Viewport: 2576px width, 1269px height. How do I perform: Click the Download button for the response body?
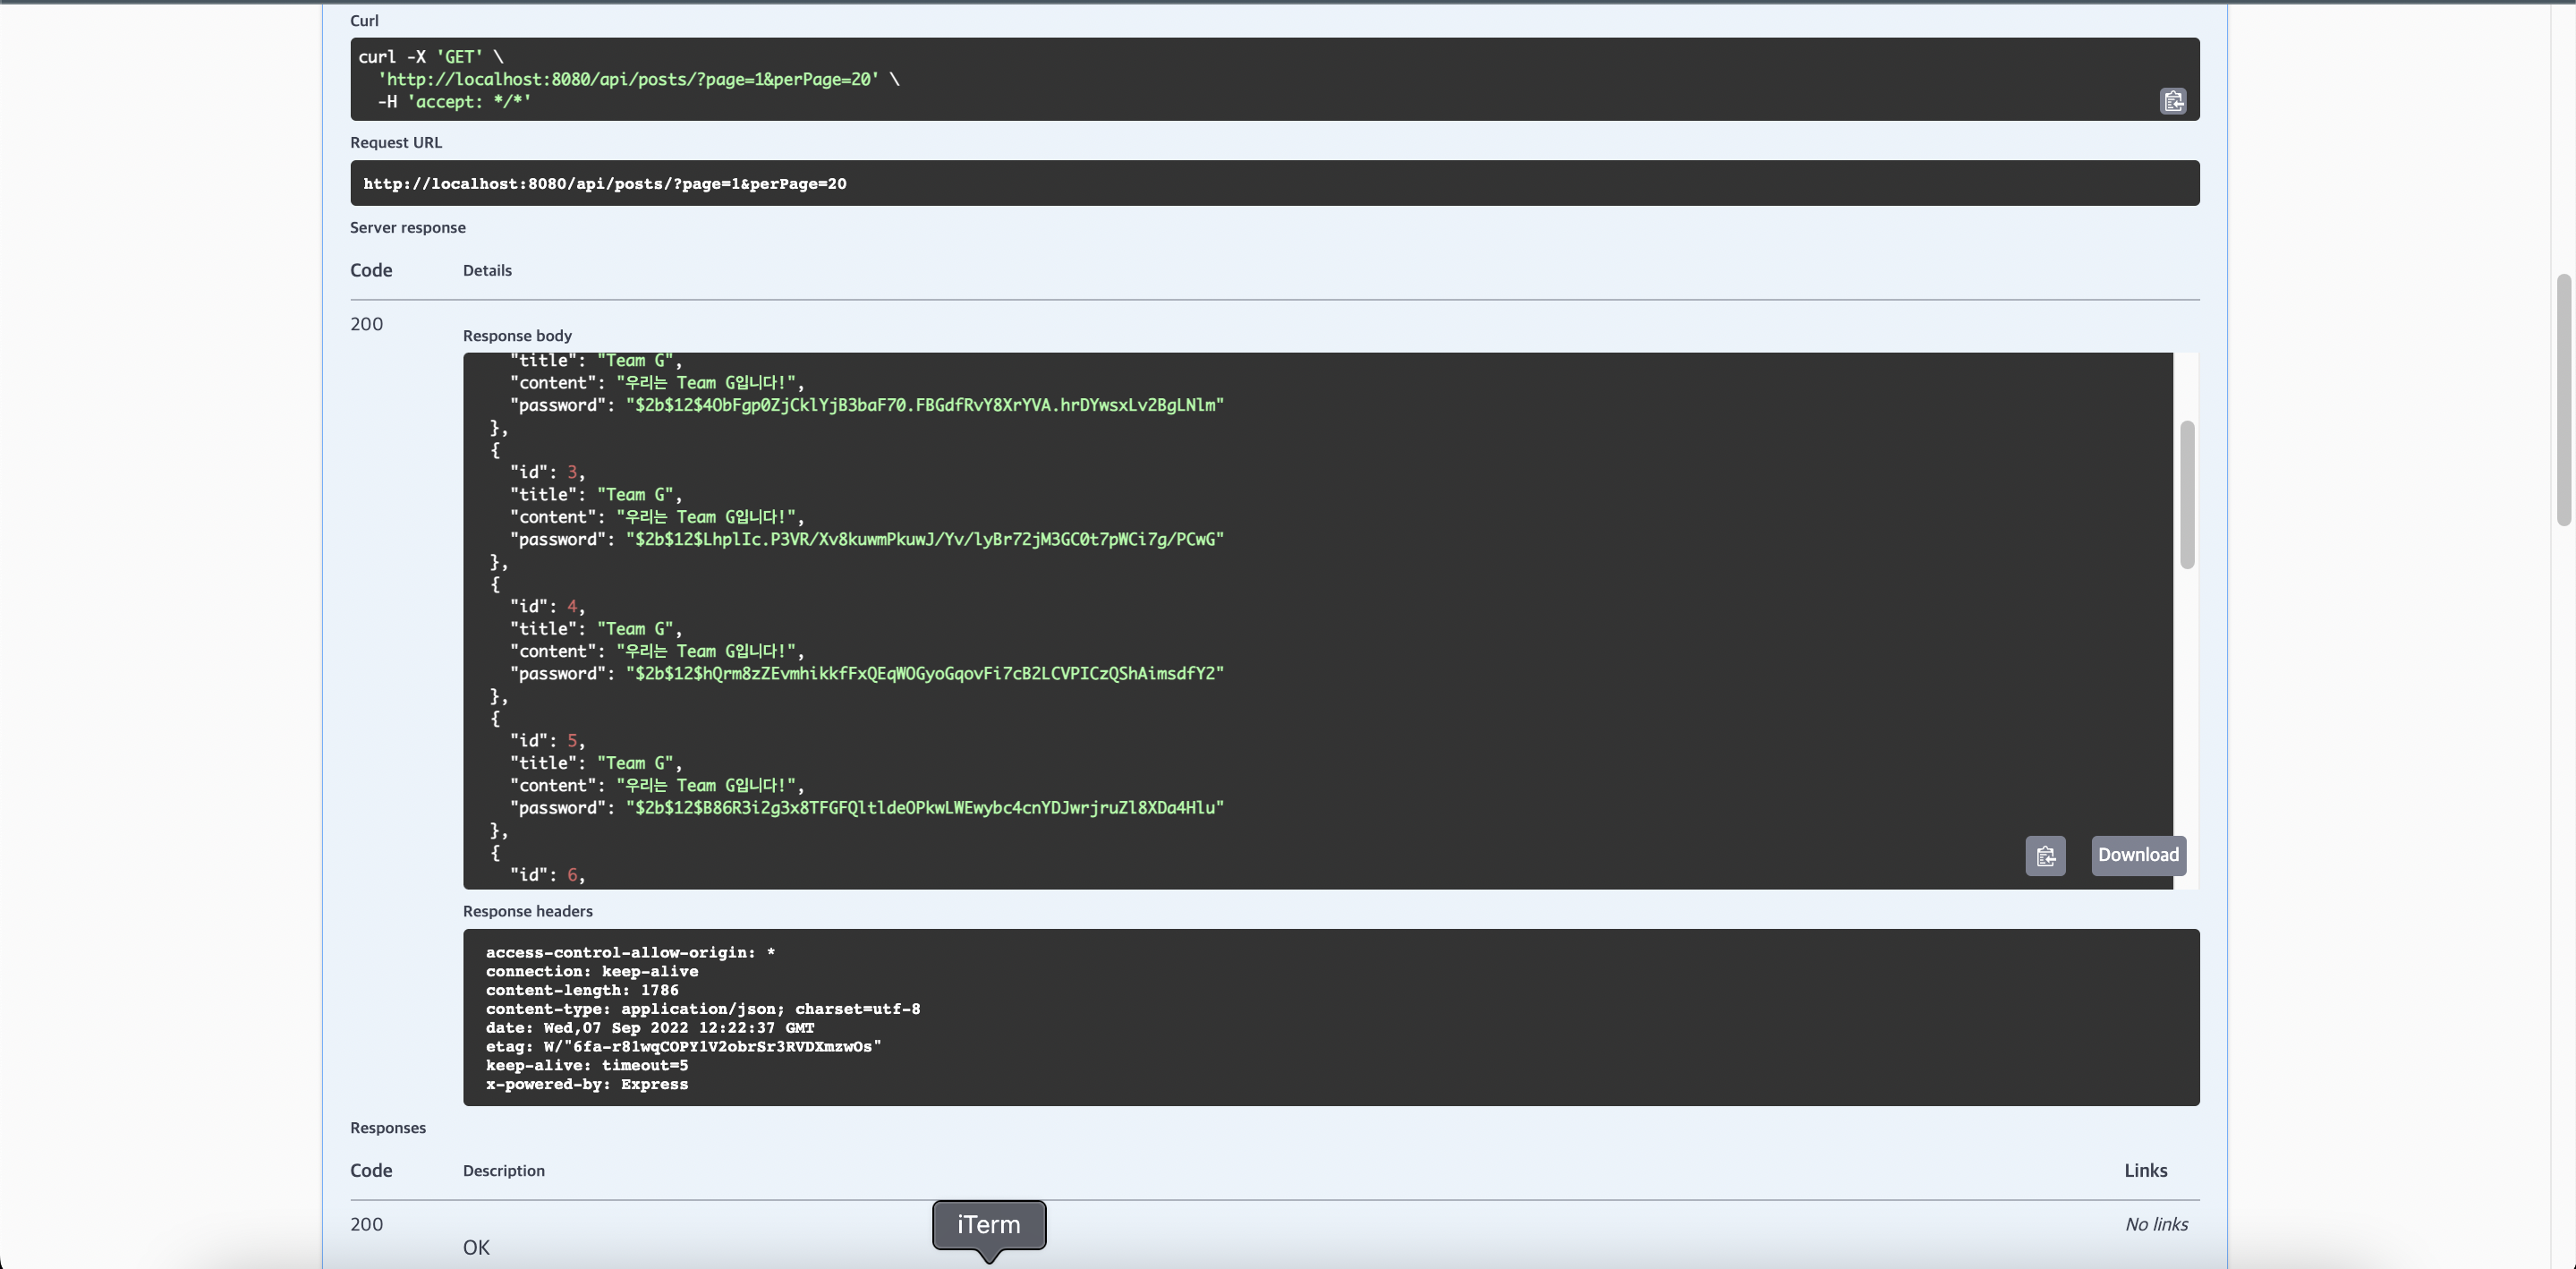[2138, 856]
